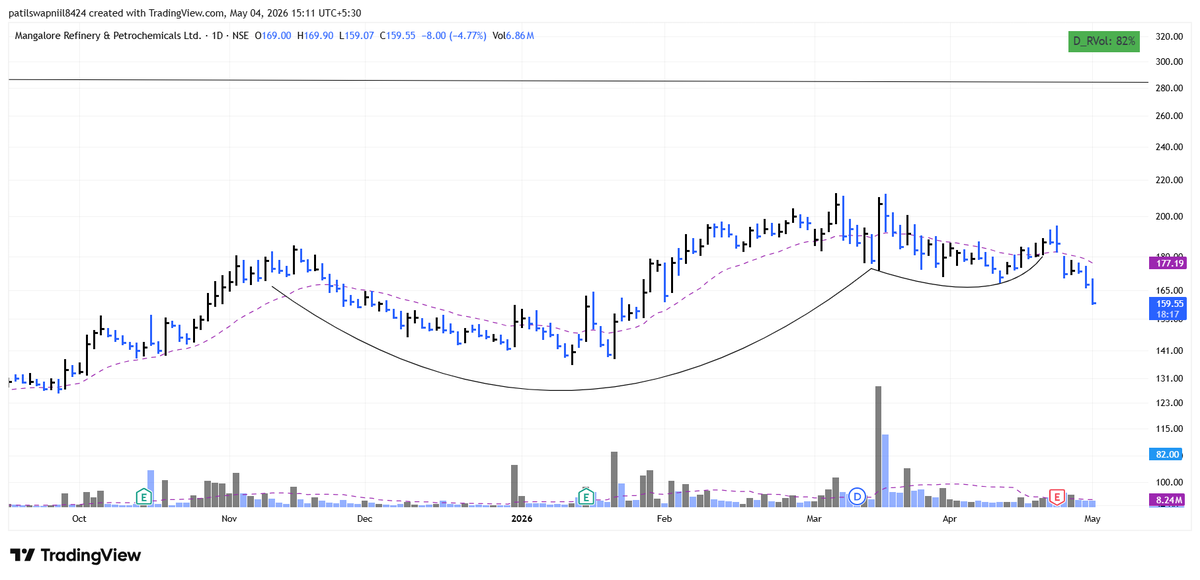This screenshot has height=580, width=1200.
Task: Click the tallest volume bar in mid-March
Action: point(878,446)
